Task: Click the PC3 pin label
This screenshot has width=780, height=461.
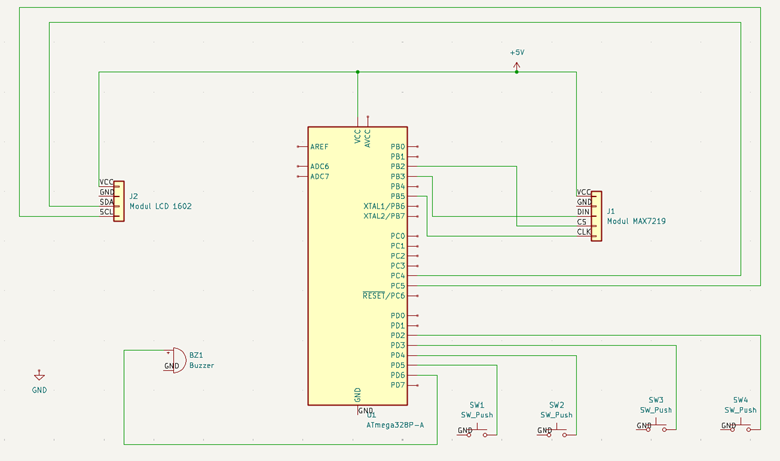Action: [398, 266]
